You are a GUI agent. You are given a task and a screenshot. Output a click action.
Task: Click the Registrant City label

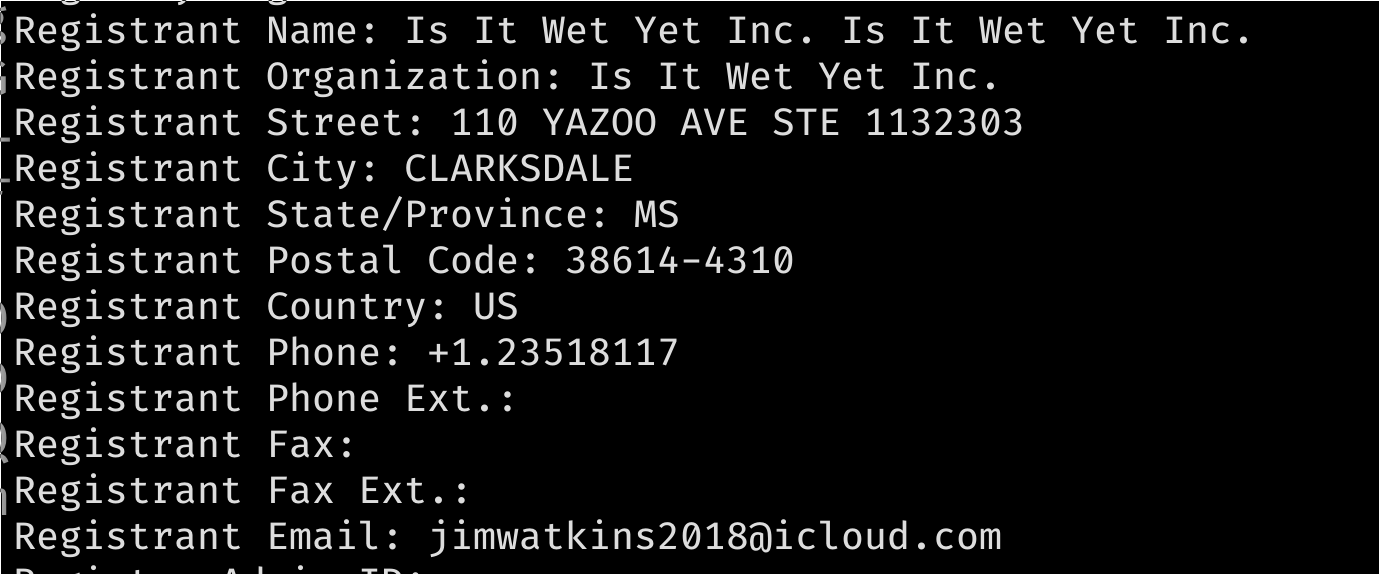pos(197,169)
